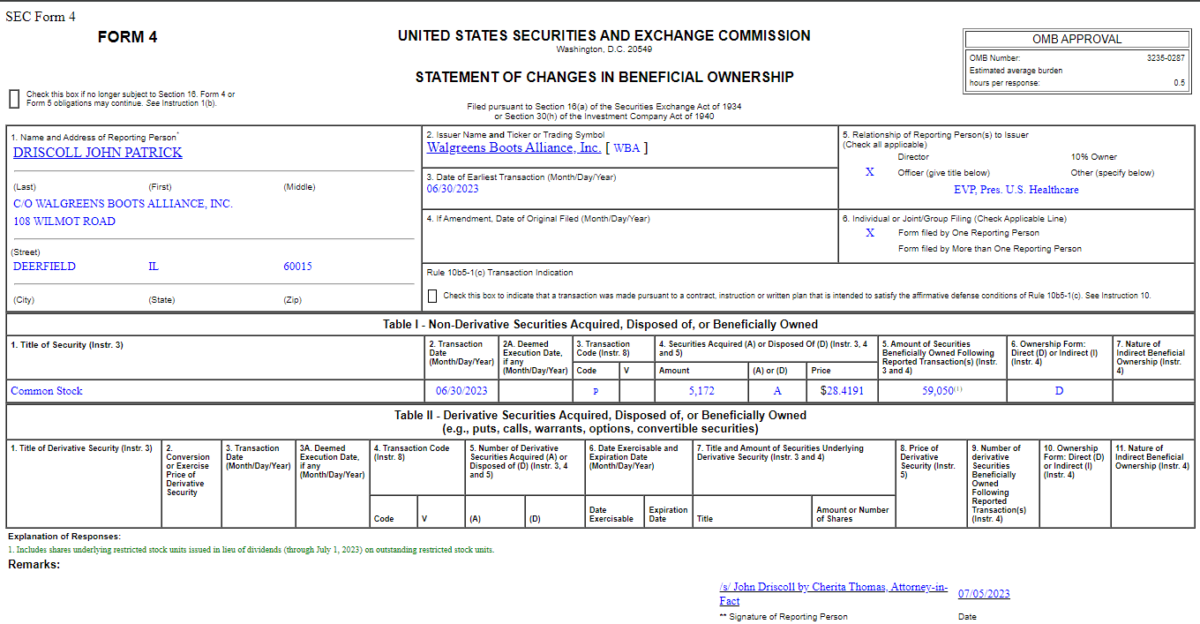Viewport: 1200px width, 624px height.
Task: Click the 10% Owner label
Action: (x=1094, y=157)
